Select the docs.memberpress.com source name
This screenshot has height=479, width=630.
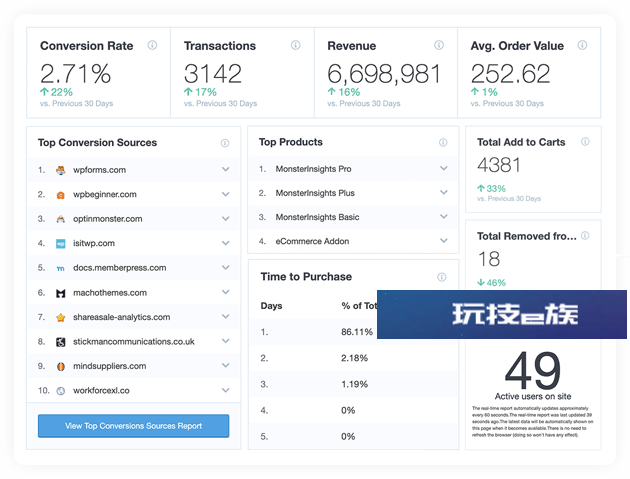point(119,268)
